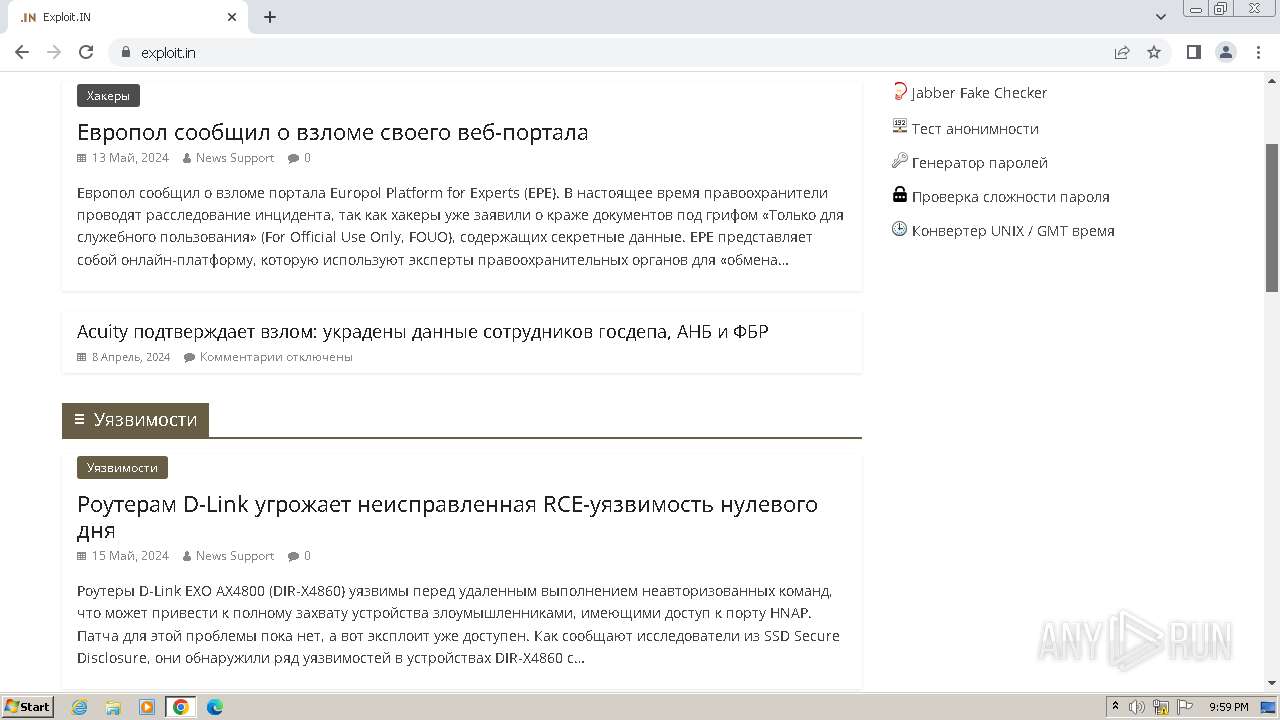This screenshot has width=1280, height=720.
Task: Open Проверка сложности пароля tool
Action: click(x=1010, y=197)
